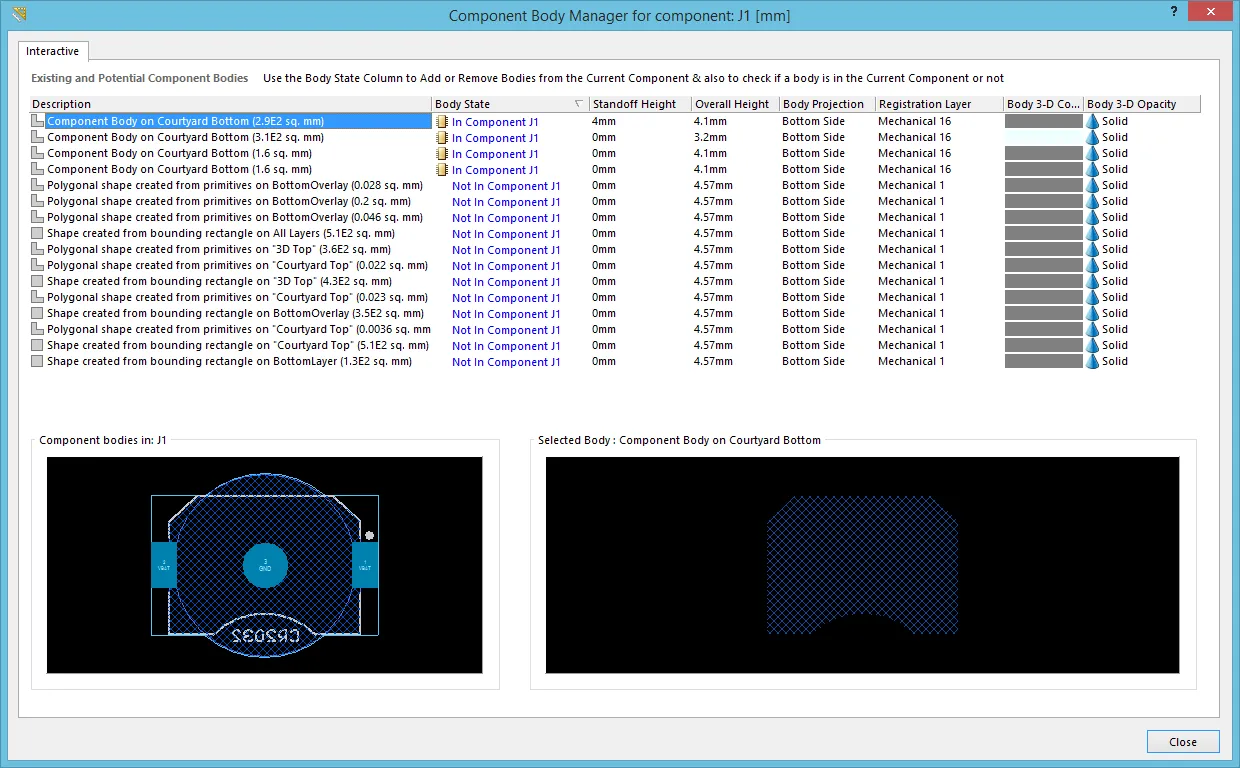Select the Interactive tab

(52, 51)
